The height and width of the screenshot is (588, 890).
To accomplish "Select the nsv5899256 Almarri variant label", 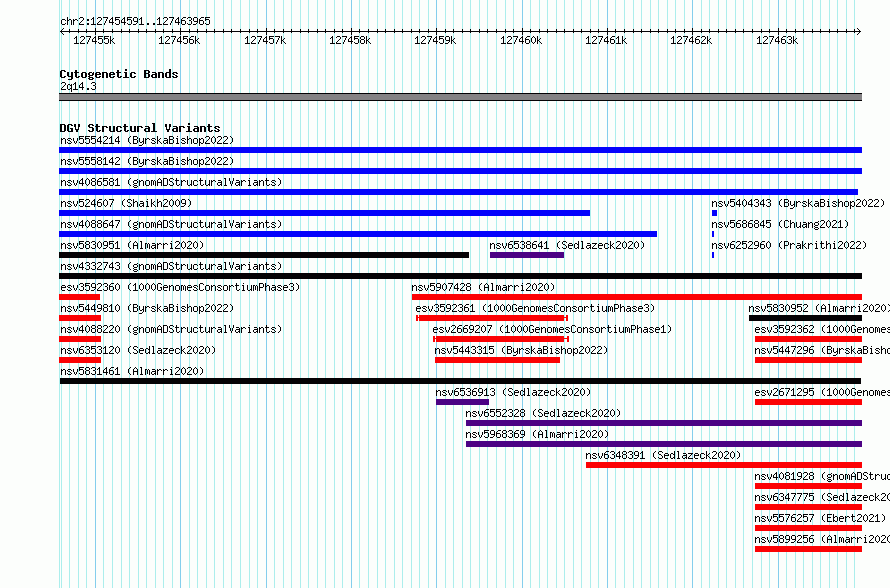I will pyautogui.click(x=822, y=539).
